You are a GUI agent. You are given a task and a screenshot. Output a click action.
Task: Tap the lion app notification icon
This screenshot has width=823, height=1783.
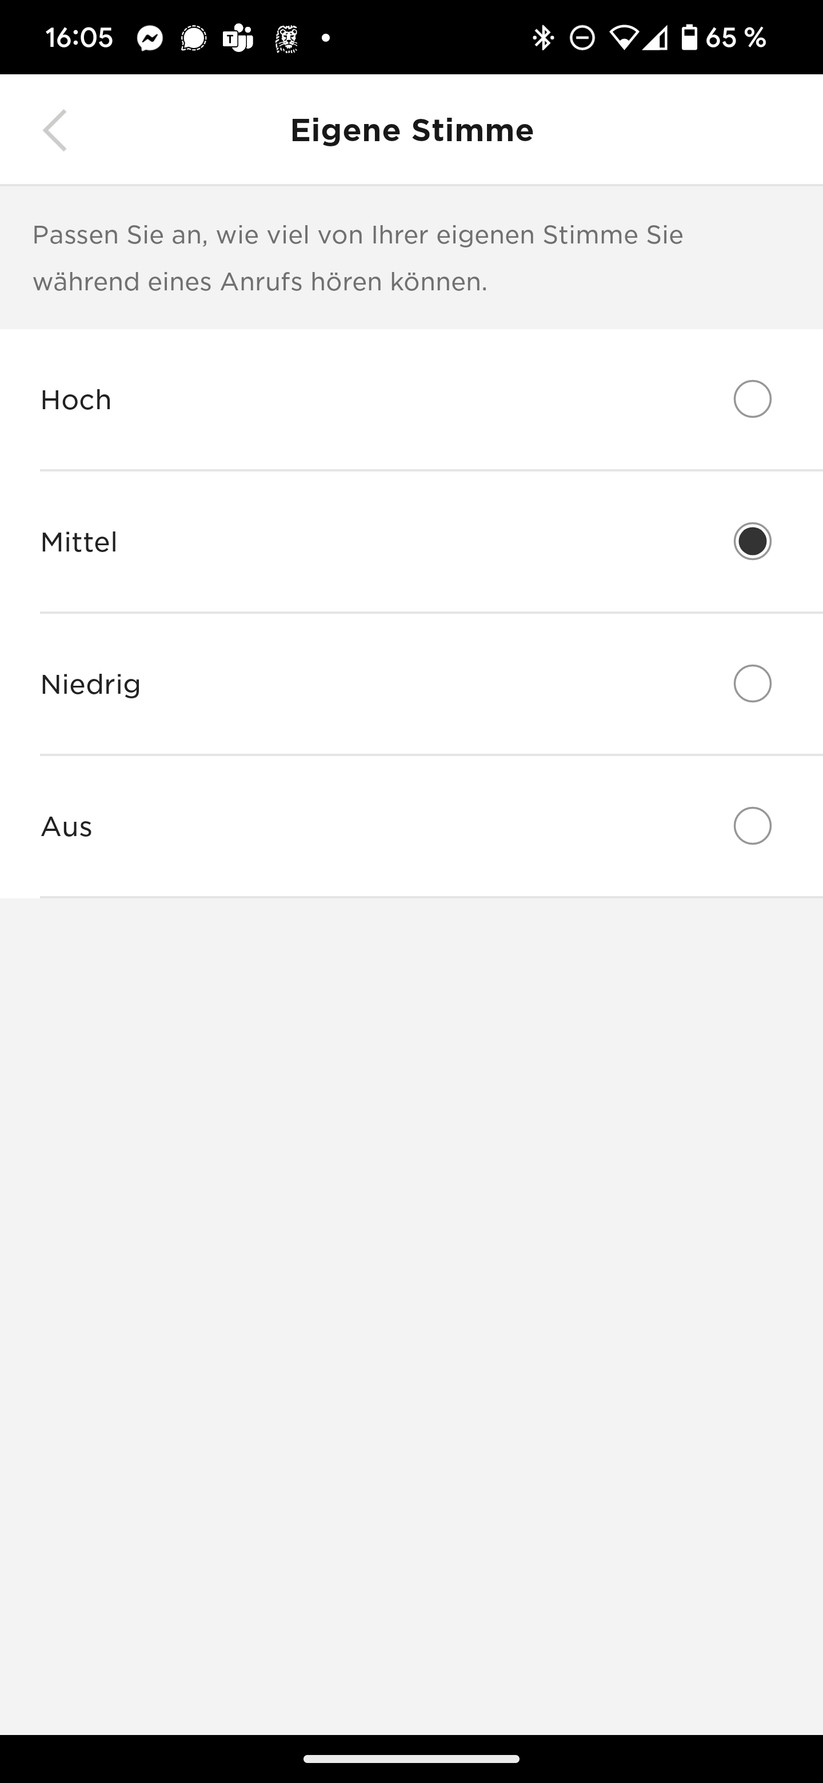(x=286, y=38)
